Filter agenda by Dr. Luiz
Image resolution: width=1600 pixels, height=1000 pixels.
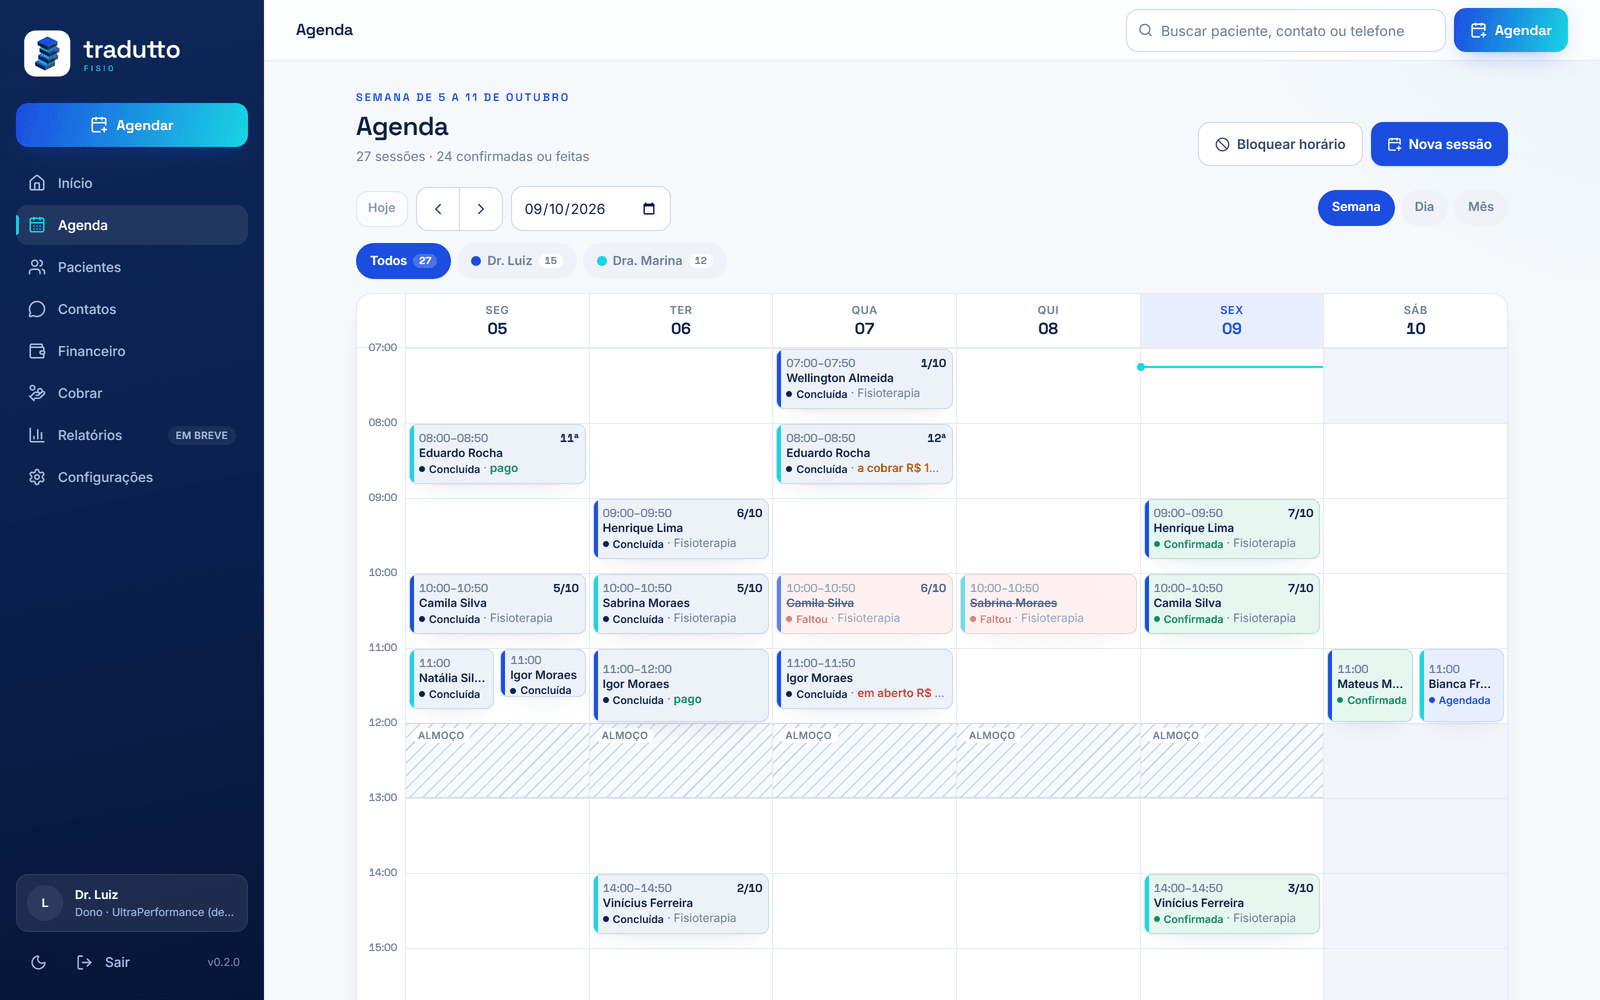(x=516, y=261)
